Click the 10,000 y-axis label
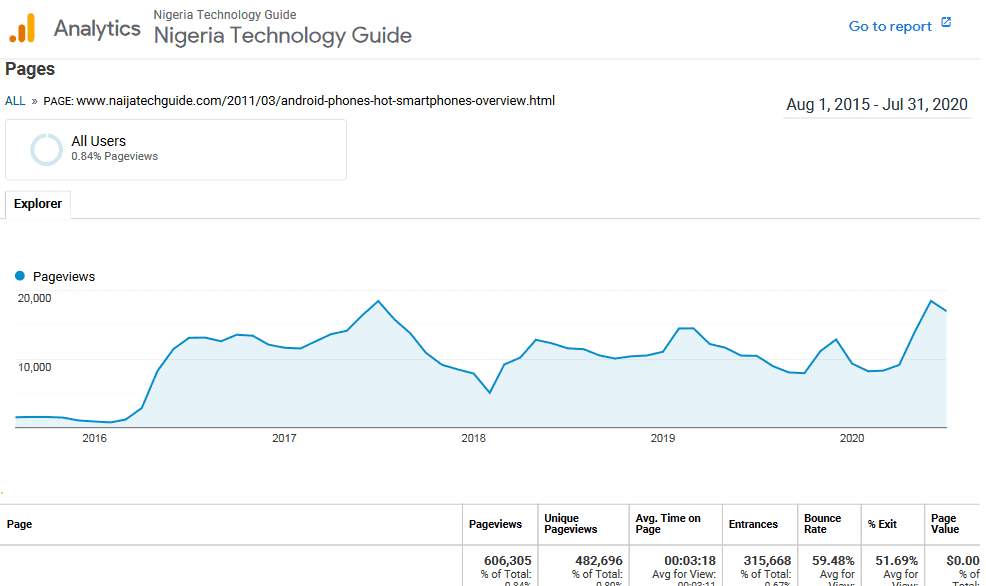This screenshot has height=586, width=986. coord(35,367)
